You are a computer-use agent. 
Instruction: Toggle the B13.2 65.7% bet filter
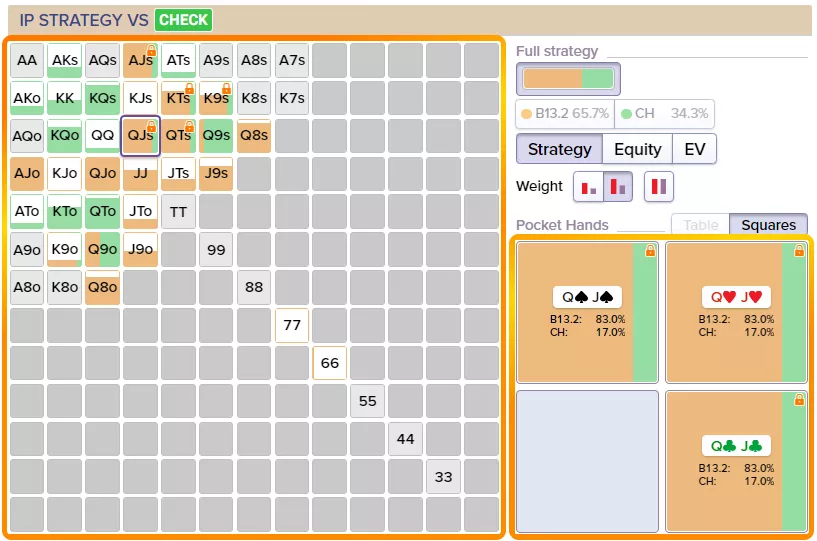(x=565, y=114)
